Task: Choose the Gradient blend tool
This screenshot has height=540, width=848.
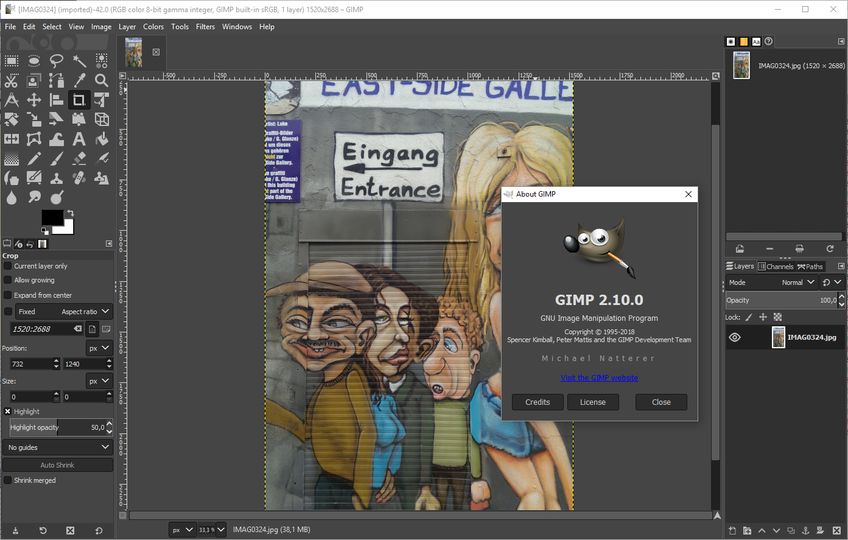Action: tap(11, 159)
